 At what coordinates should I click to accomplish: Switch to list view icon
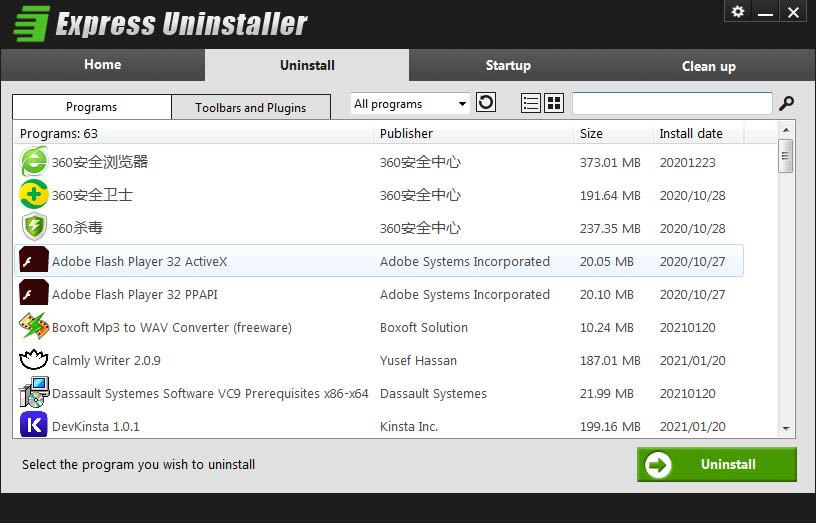pos(530,103)
